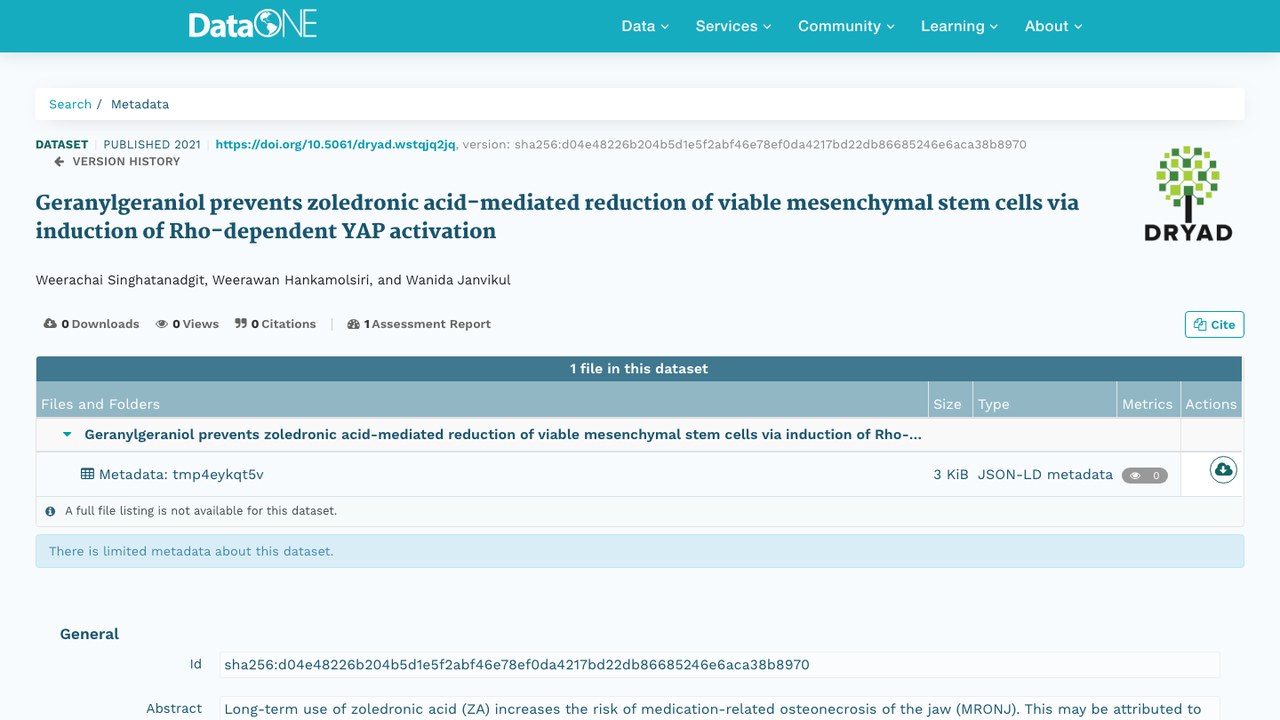Click the 0 Downloads count text
Viewport: 1280px width, 720px height.
click(x=100, y=324)
